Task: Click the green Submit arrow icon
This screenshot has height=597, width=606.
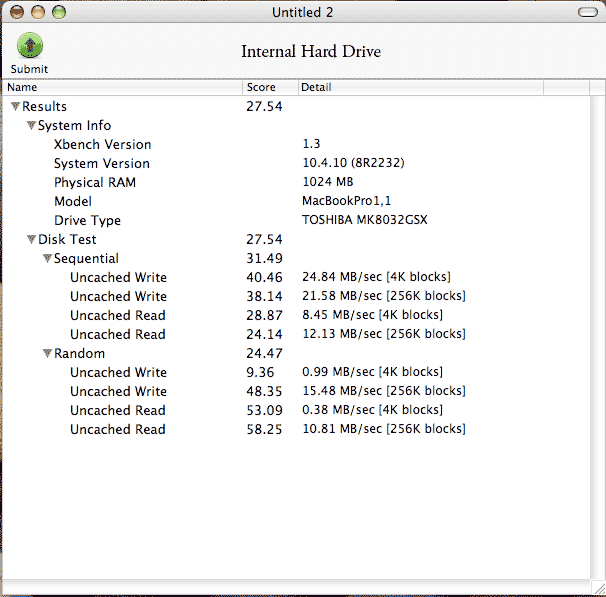Action: pyautogui.click(x=30, y=45)
